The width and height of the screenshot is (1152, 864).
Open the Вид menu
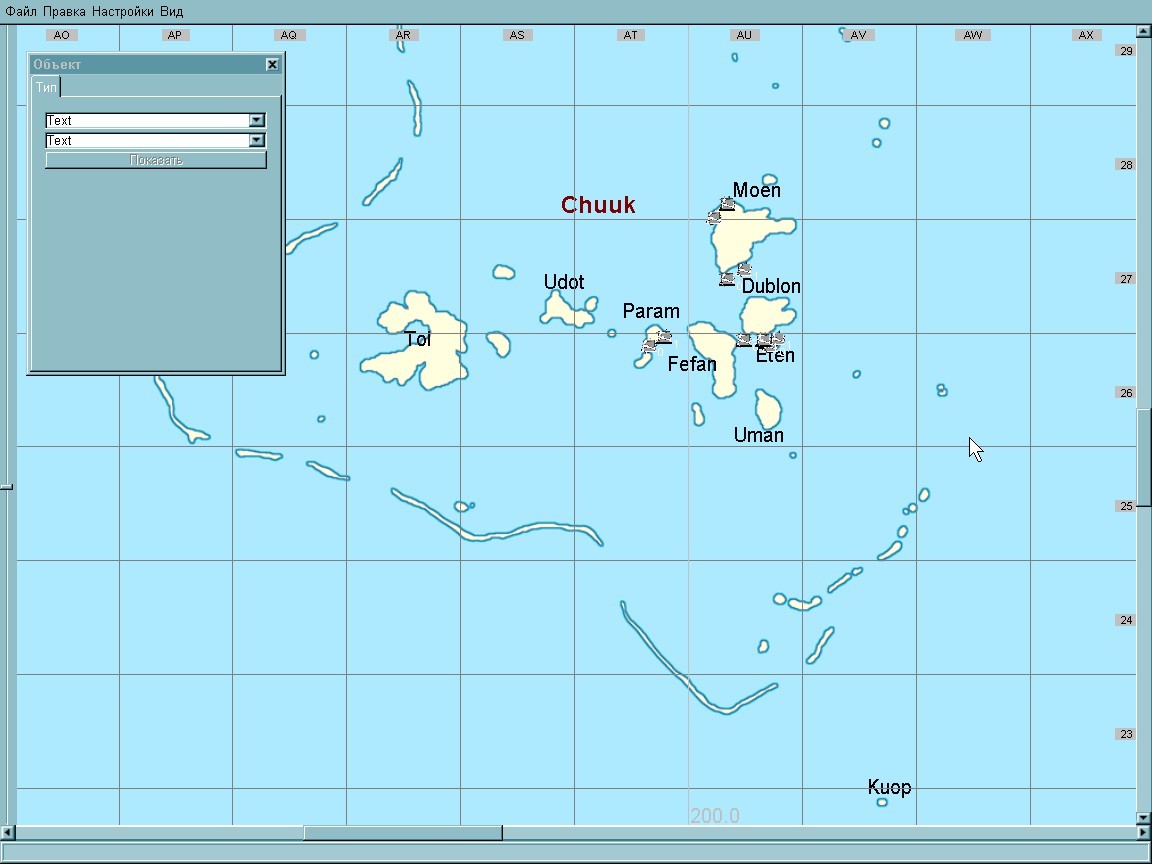(171, 12)
